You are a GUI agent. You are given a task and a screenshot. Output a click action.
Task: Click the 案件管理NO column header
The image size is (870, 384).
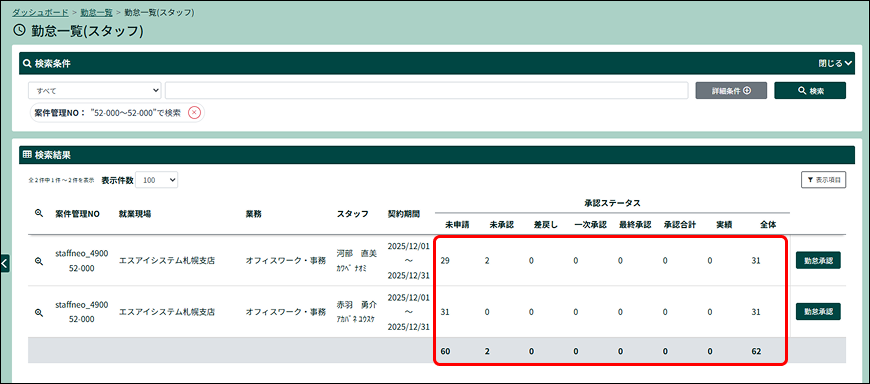78,214
